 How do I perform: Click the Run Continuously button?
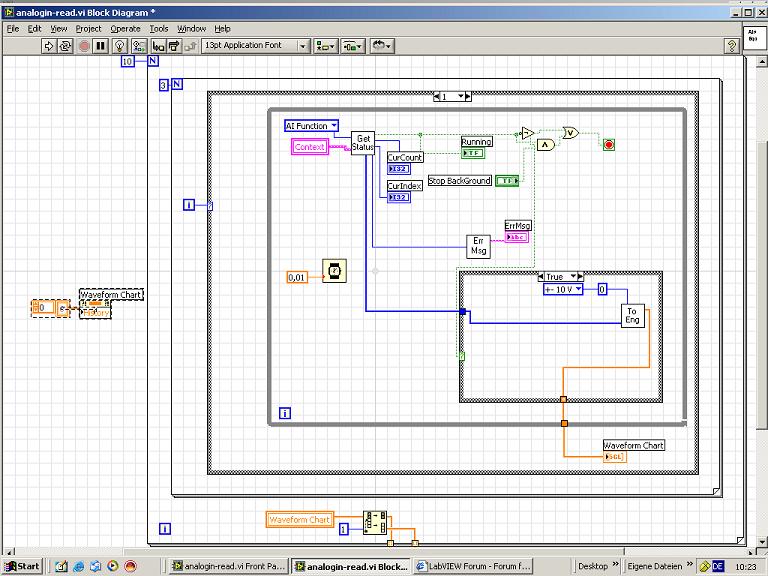pyautogui.click(x=65, y=46)
